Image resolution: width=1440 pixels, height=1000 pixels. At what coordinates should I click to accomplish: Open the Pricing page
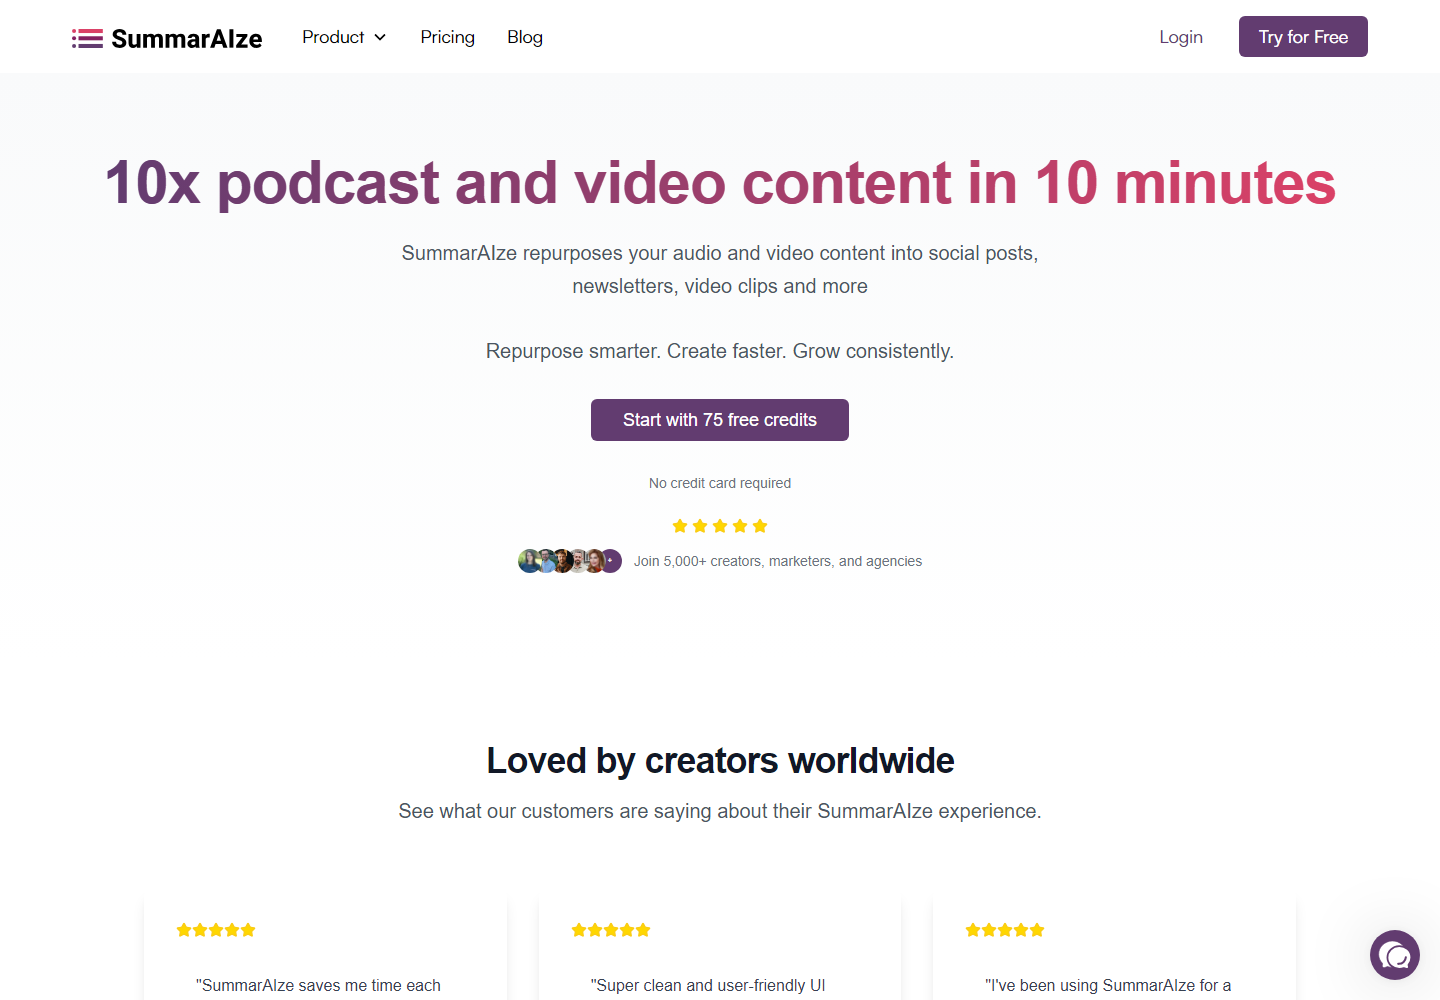pyautogui.click(x=448, y=37)
